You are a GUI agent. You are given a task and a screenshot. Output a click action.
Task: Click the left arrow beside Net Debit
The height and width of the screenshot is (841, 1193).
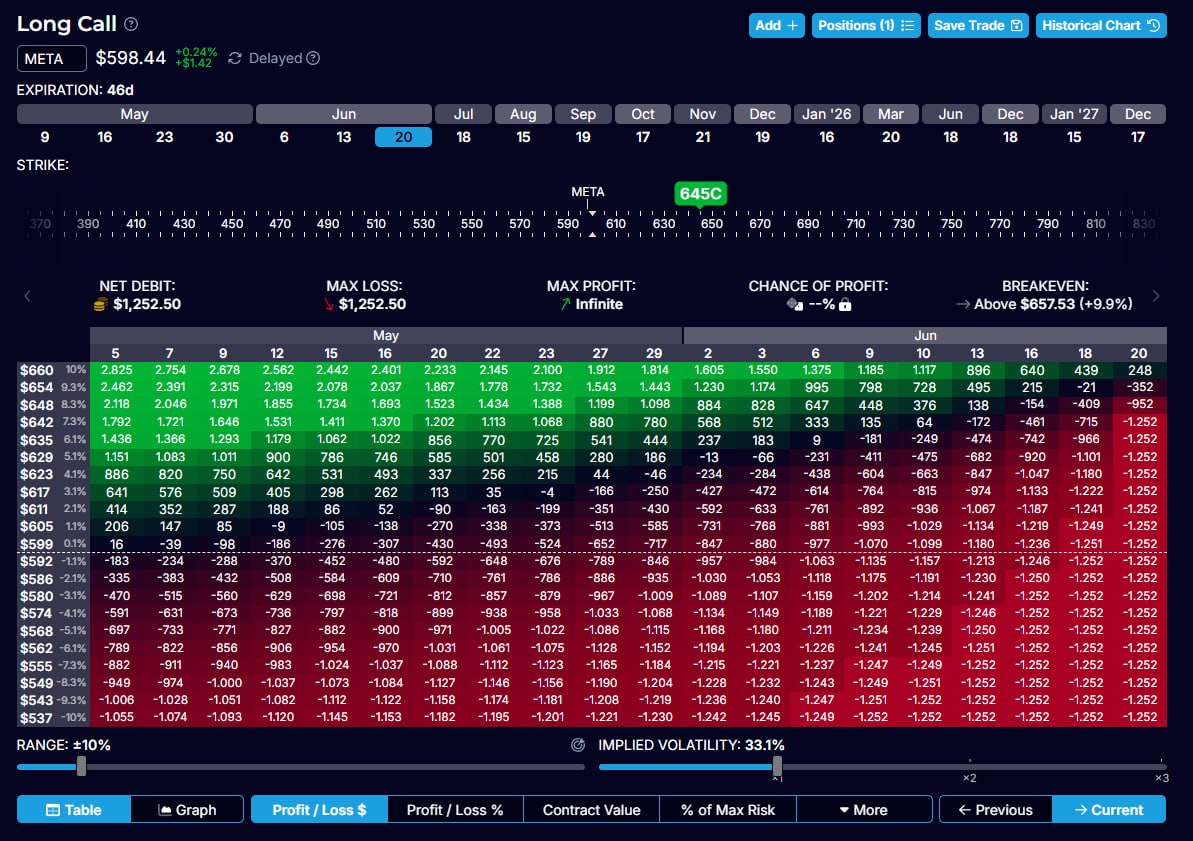pos(28,296)
